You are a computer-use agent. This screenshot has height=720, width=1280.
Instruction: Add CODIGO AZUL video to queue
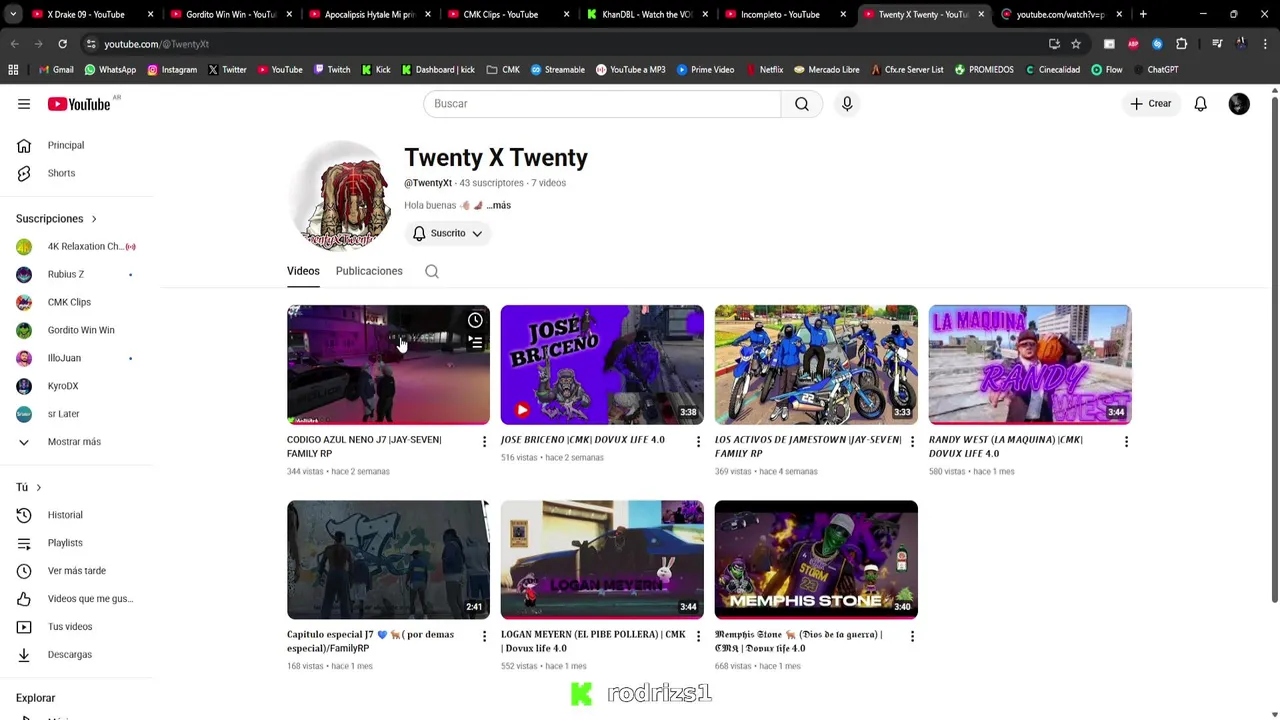pyautogui.click(x=475, y=343)
